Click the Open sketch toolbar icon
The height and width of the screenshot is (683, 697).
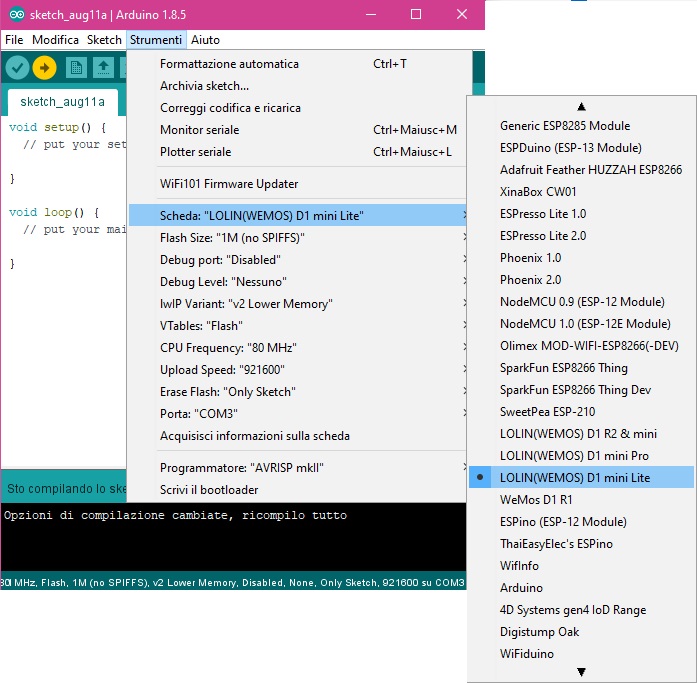103,68
